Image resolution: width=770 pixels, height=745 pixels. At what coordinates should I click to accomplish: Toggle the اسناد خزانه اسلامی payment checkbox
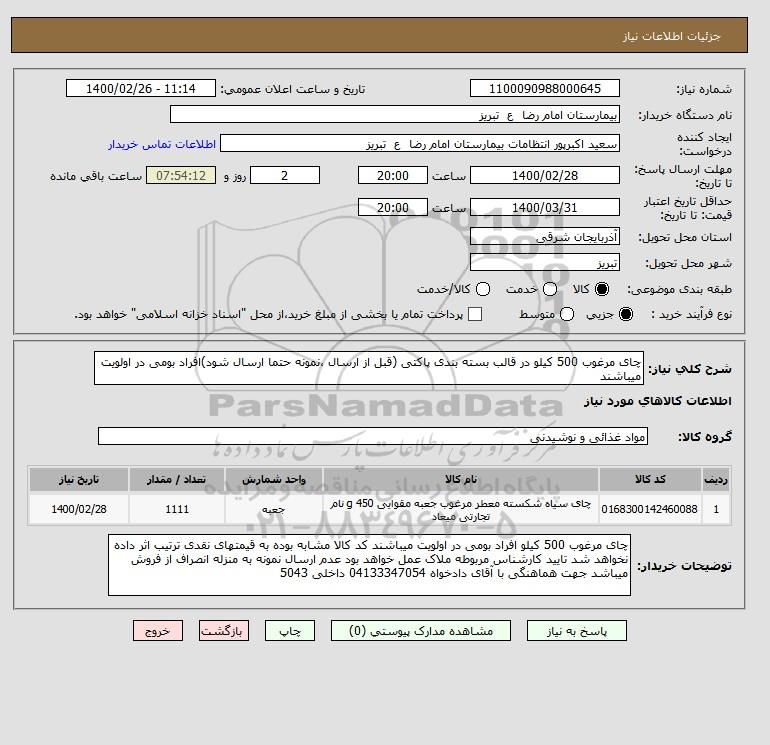coord(475,314)
